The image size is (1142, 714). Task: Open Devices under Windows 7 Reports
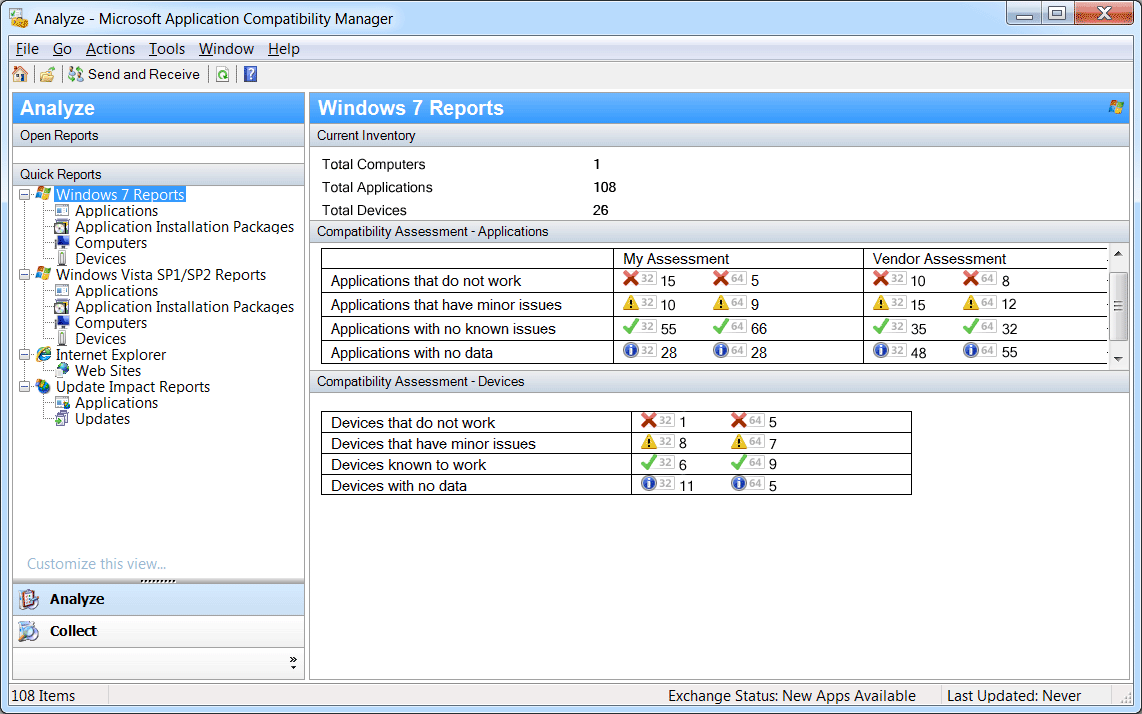tap(101, 259)
